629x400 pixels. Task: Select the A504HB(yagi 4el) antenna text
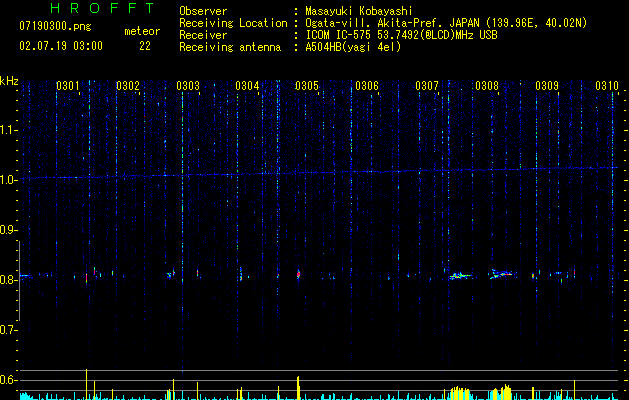coord(353,47)
